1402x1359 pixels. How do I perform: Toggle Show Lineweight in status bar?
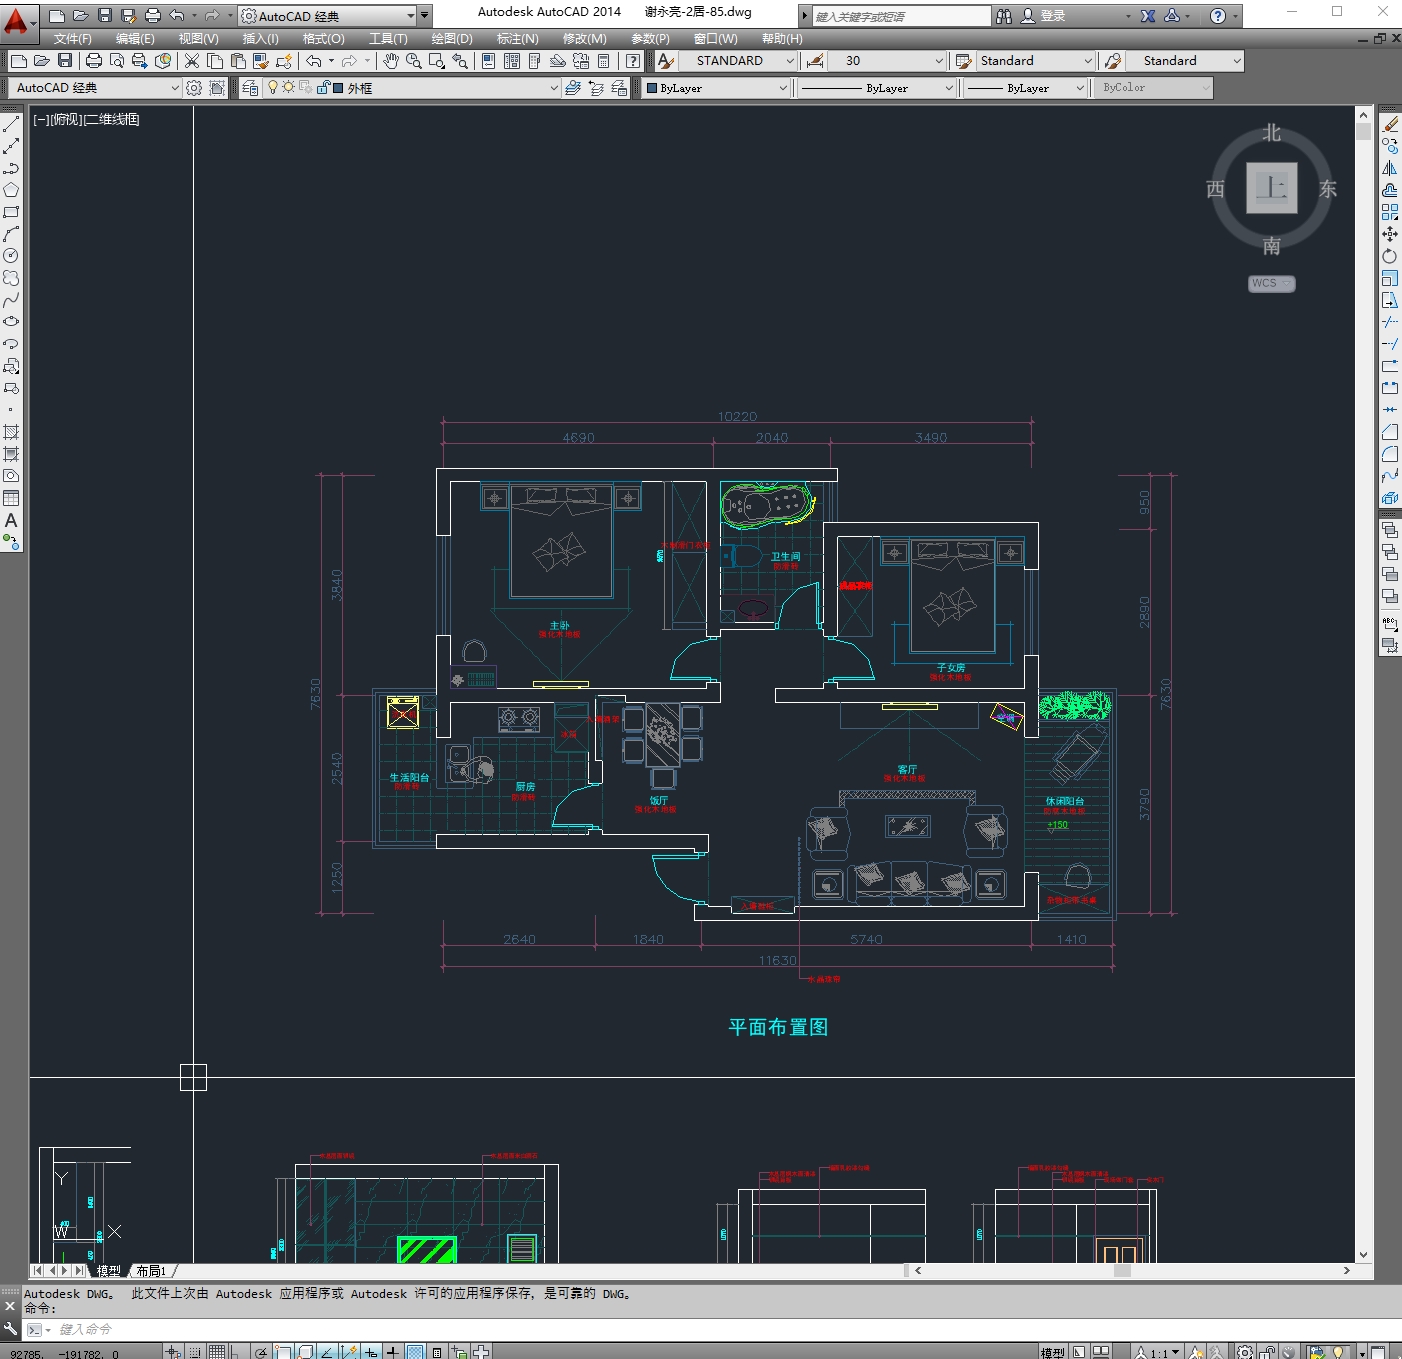point(393,1352)
